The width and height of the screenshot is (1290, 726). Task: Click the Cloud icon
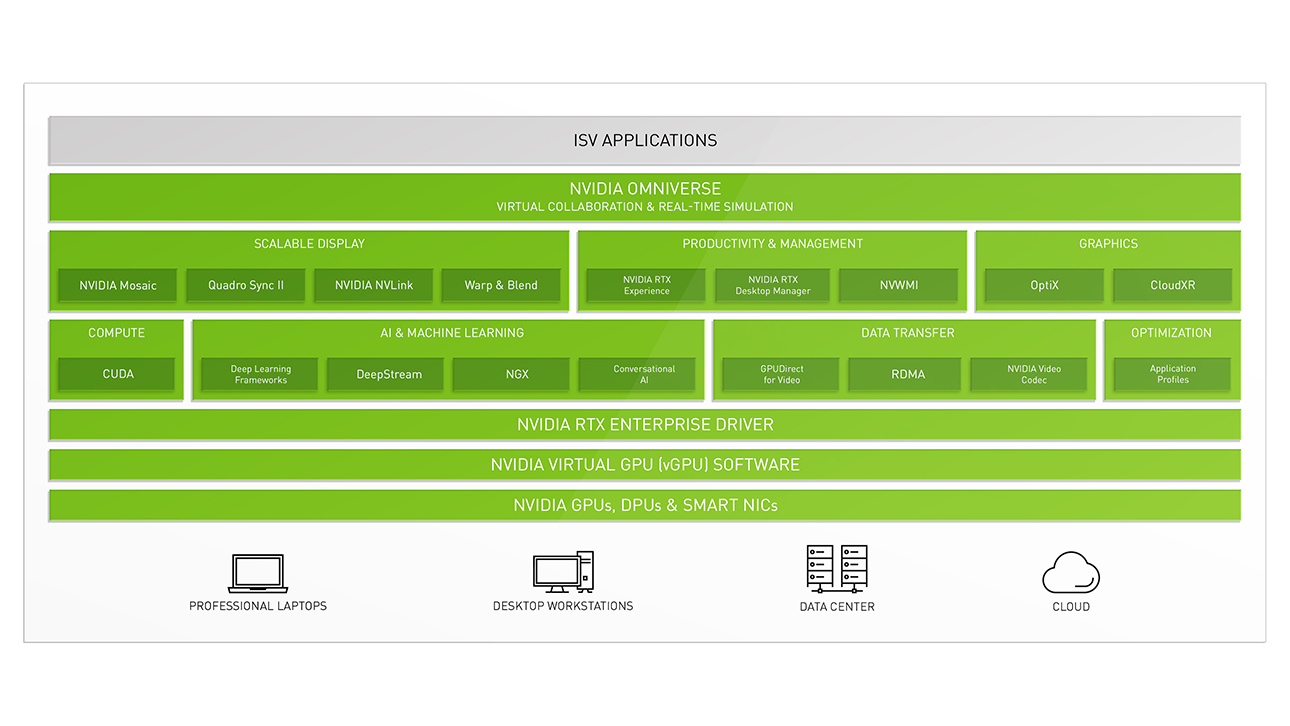pos(1071,574)
